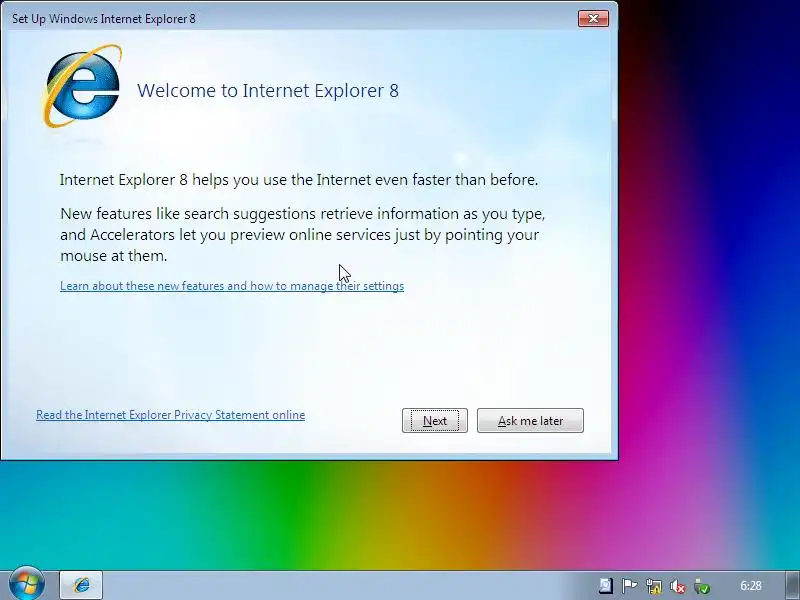Click the 'Set Up Windows Internet Explorer 8' title text
Screen dimensions: 800x600
point(104,19)
